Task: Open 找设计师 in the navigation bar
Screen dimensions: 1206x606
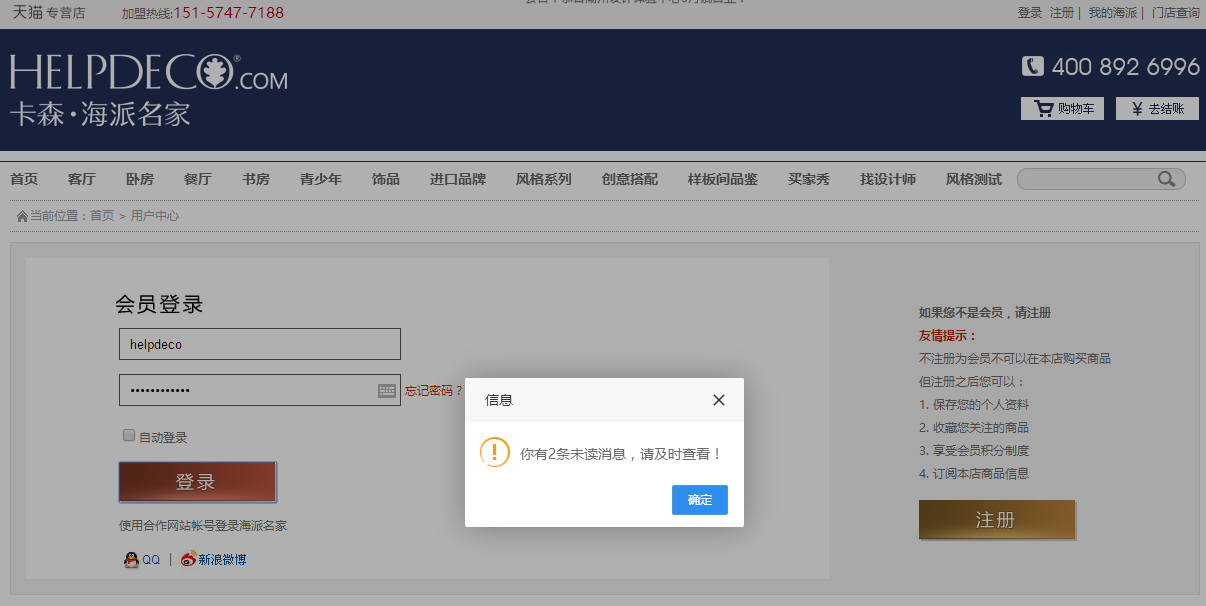Action: coord(888,180)
